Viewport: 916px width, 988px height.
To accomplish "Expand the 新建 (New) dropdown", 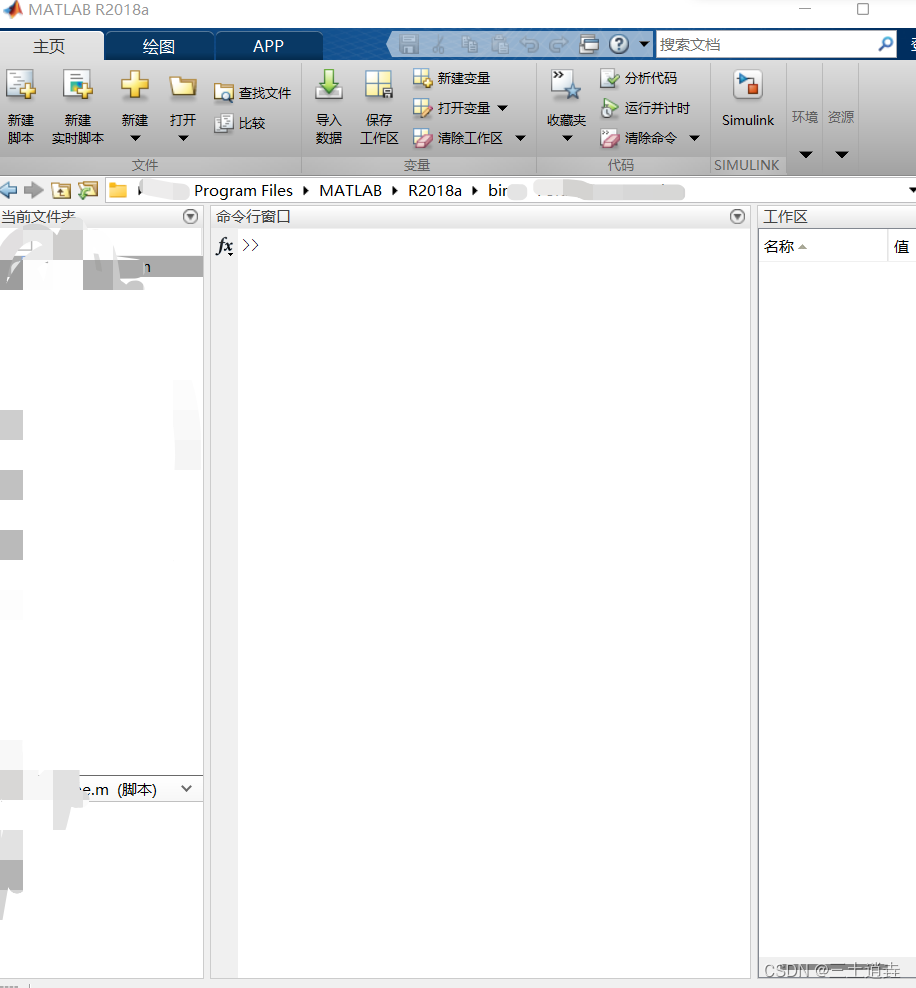I will [135, 138].
